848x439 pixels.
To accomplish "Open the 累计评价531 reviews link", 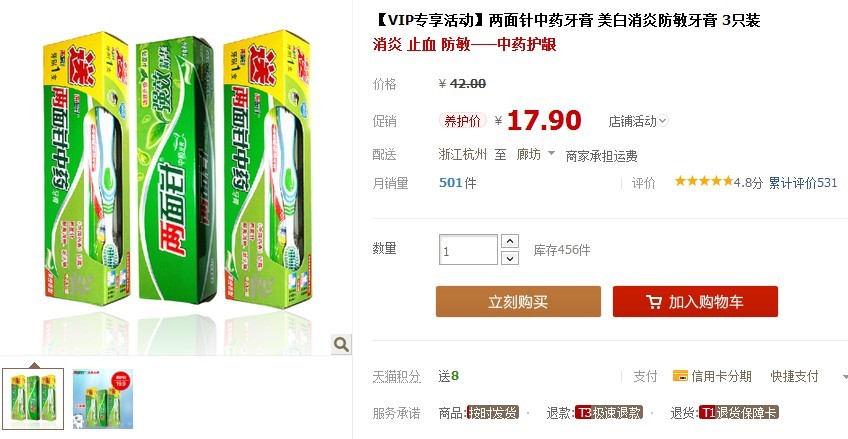I will [x=803, y=183].
